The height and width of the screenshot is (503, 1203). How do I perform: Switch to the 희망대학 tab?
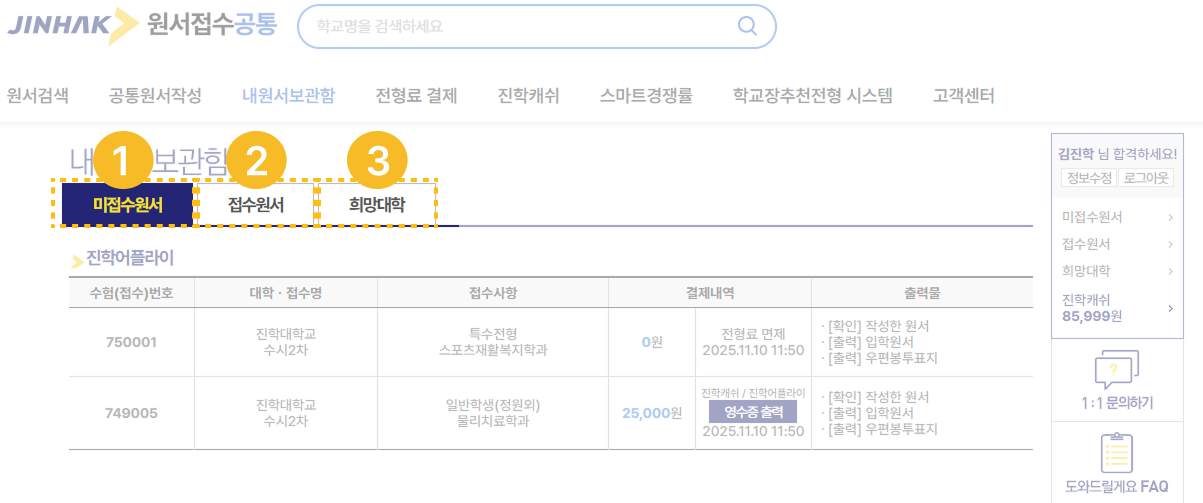377,205
